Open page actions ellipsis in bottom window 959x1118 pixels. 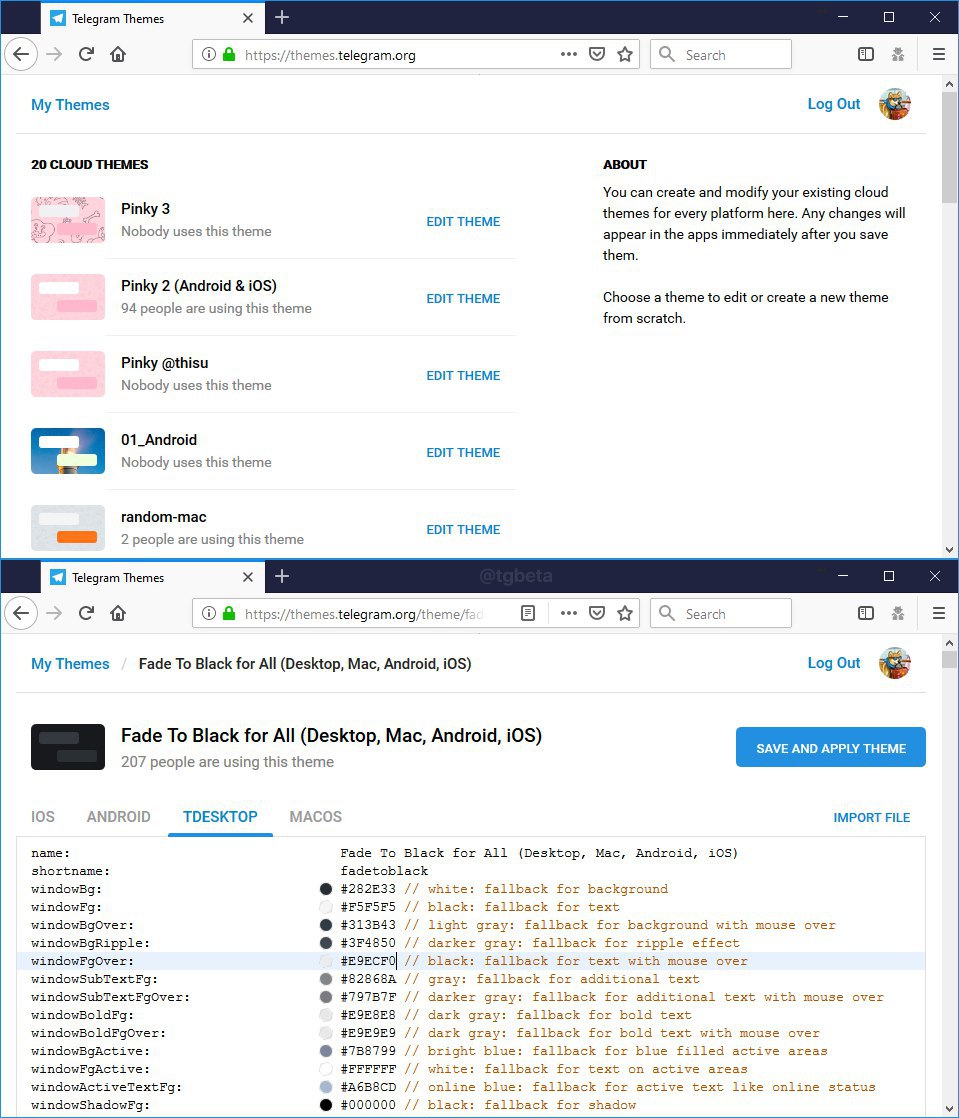pyautogui.click(x=568, y=613)
